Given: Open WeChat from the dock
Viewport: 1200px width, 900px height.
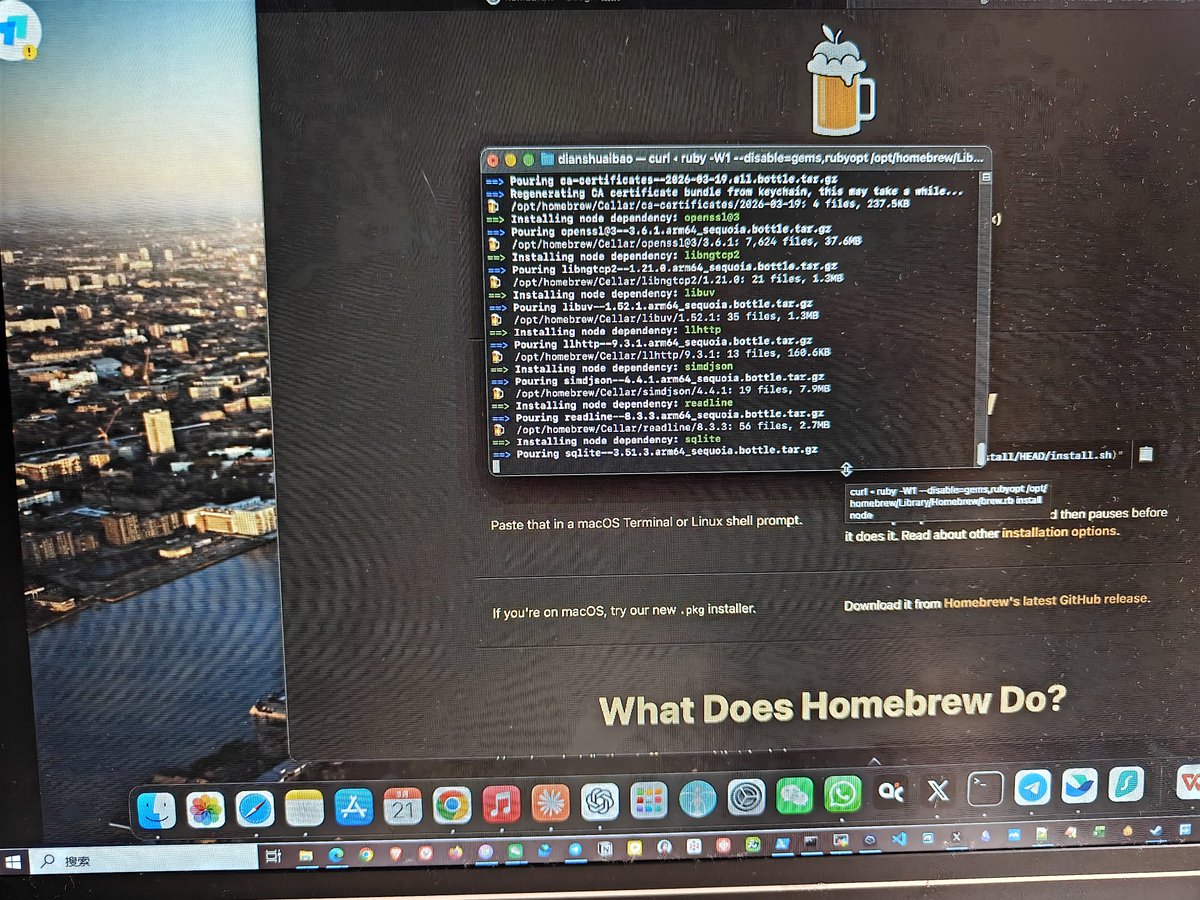Looking at the screenshot, I should tap(795, 796).
